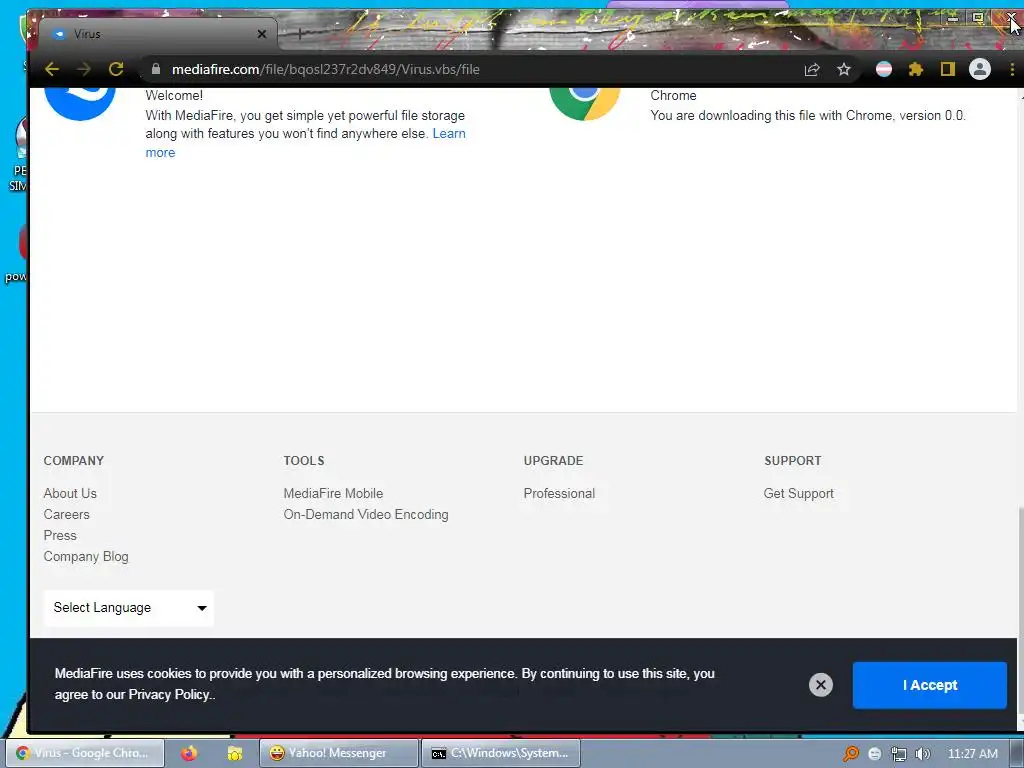The width and height of the screenshot is (1024, 768).
Task: Reload the MediaFire page
Action: pyautogui.click(x=116, y=69)
